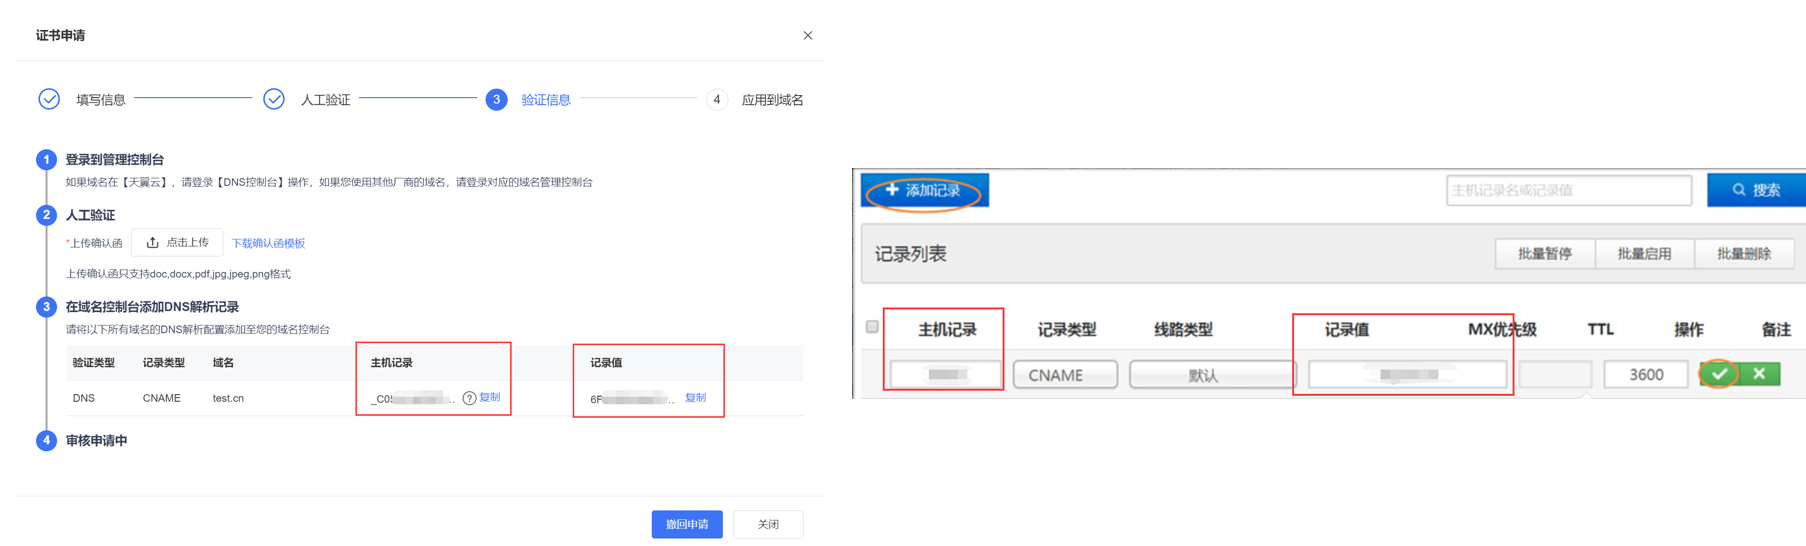Close the 证书申请 dialog with X icon
This screenshot has width=1806, height=546.
pos(808,35)
